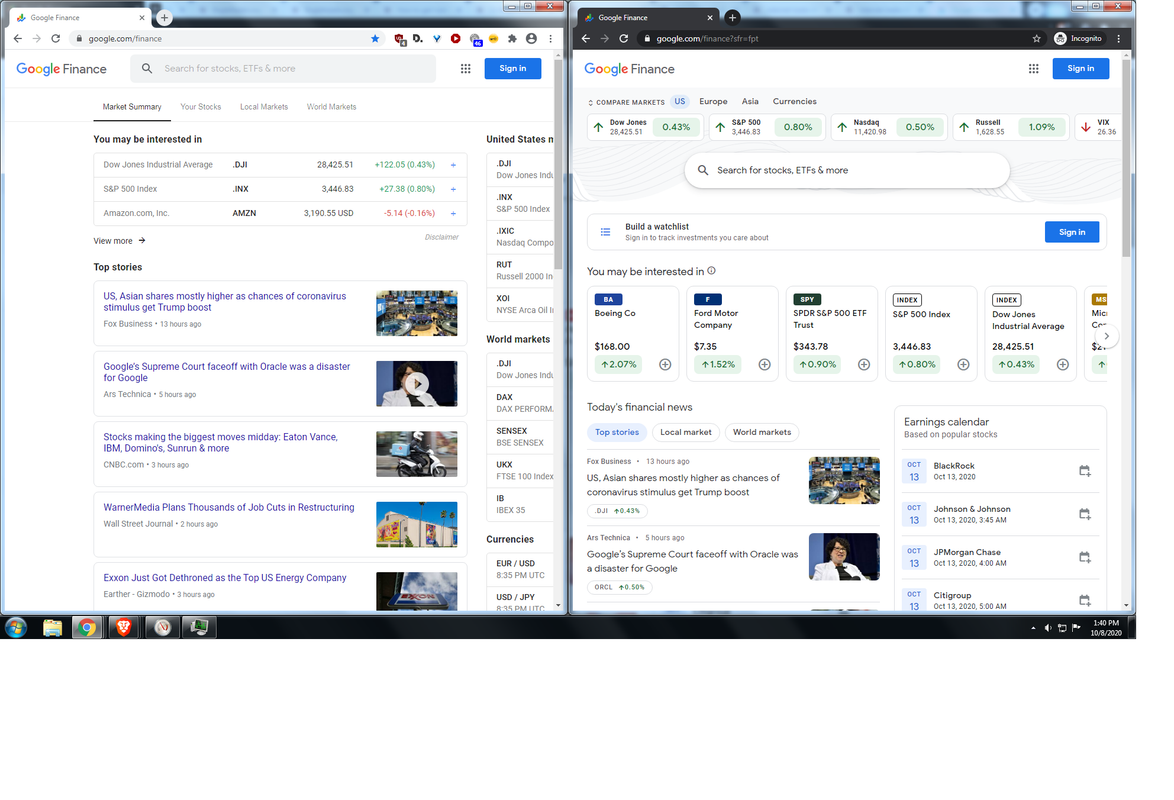The width and height of the screenshot is (1174, 800).
Task: Open Google apps grid in the left window
Action: 466,68
